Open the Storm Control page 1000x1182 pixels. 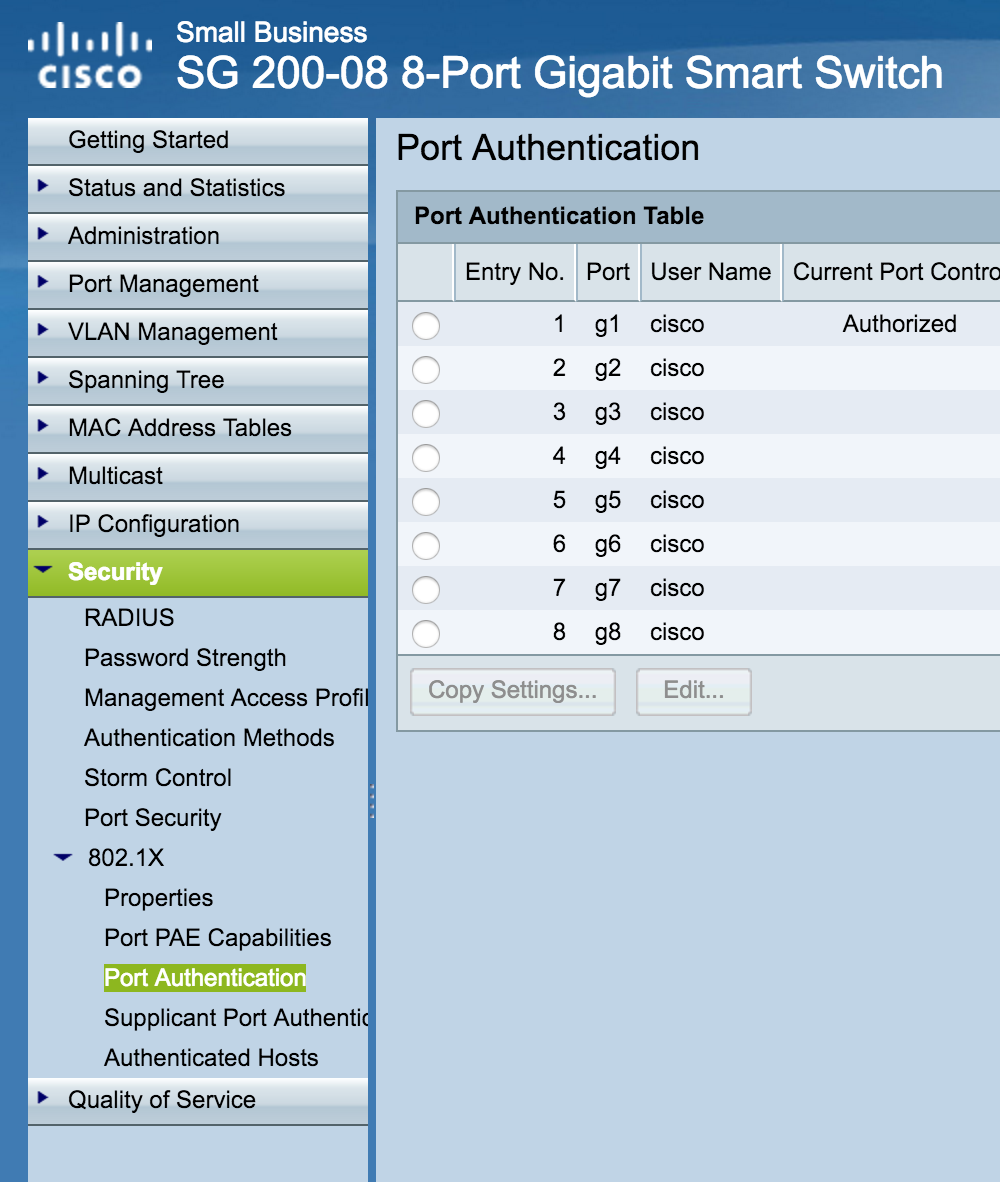click(x=157, y=778)
